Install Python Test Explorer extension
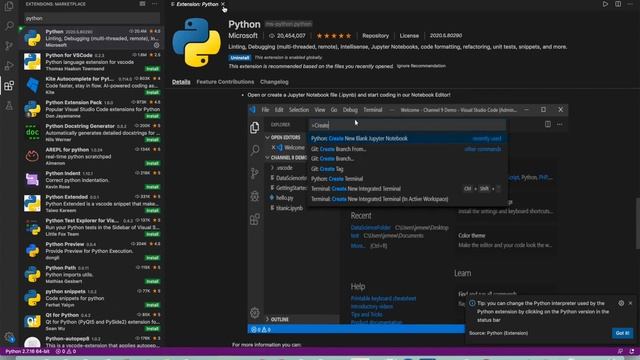The image size is (640, 360). [152, 234]
